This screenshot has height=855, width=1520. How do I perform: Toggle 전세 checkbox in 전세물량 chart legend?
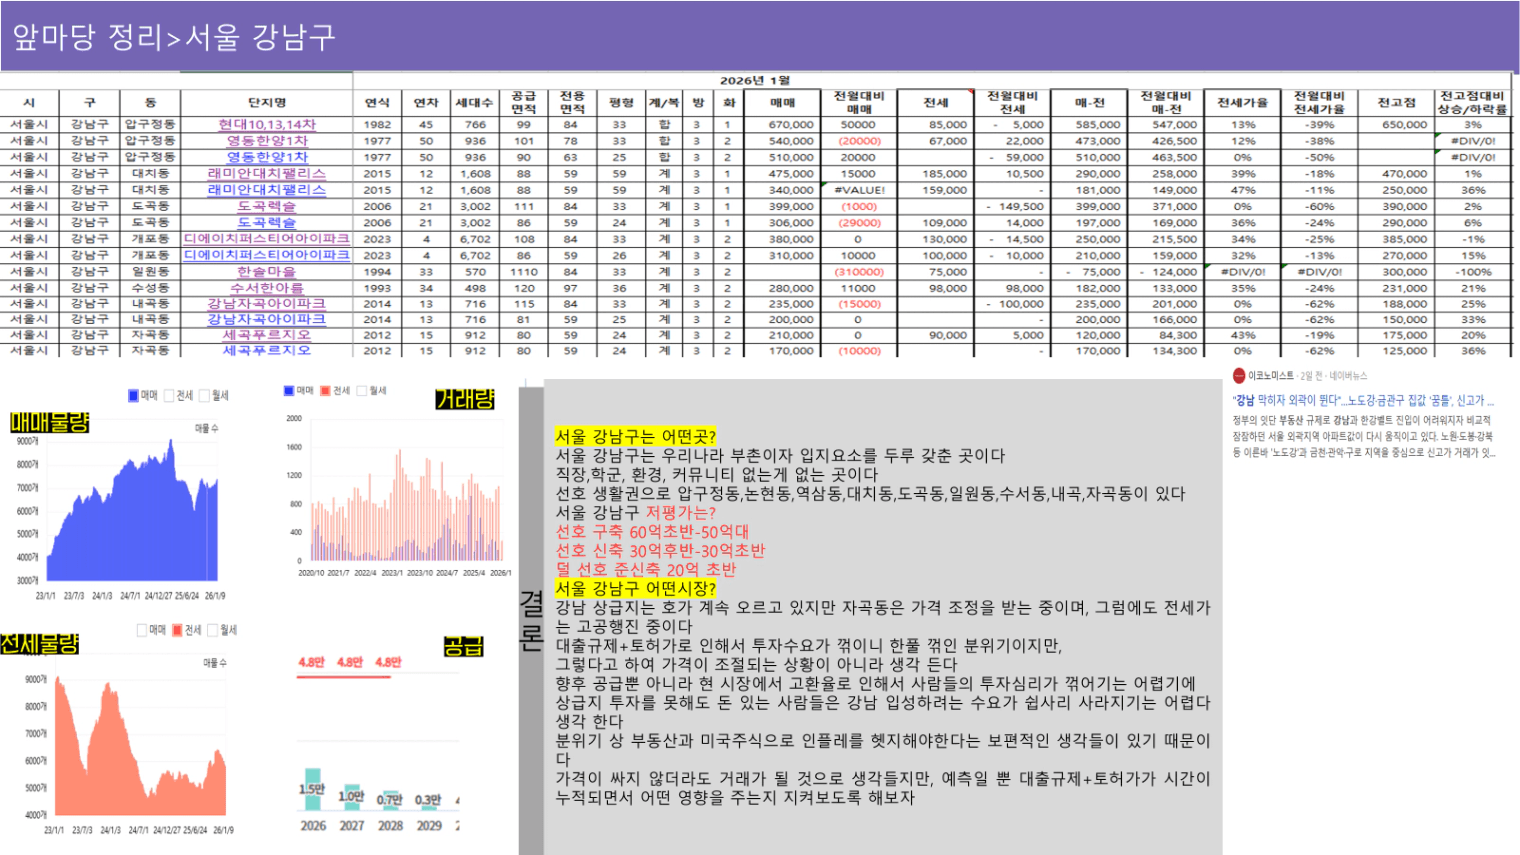177,630
